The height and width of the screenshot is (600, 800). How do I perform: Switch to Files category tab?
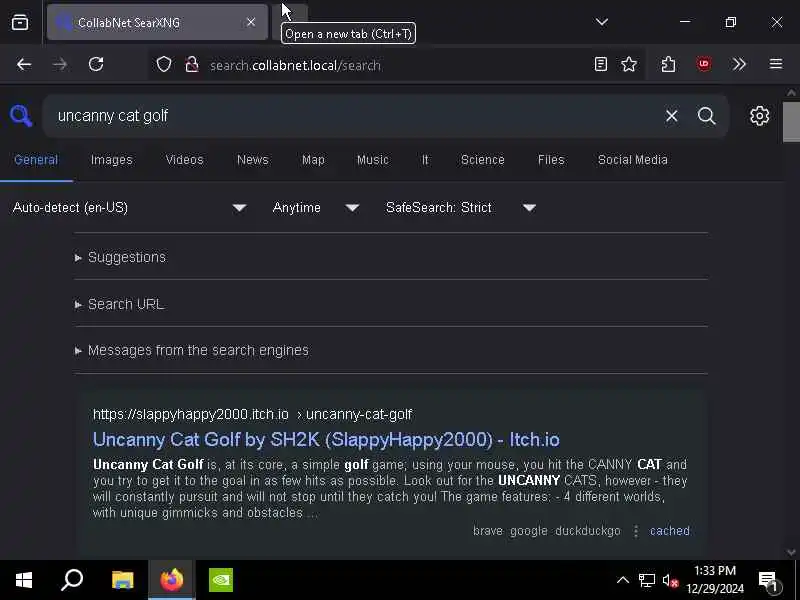[x=551, y=160]
